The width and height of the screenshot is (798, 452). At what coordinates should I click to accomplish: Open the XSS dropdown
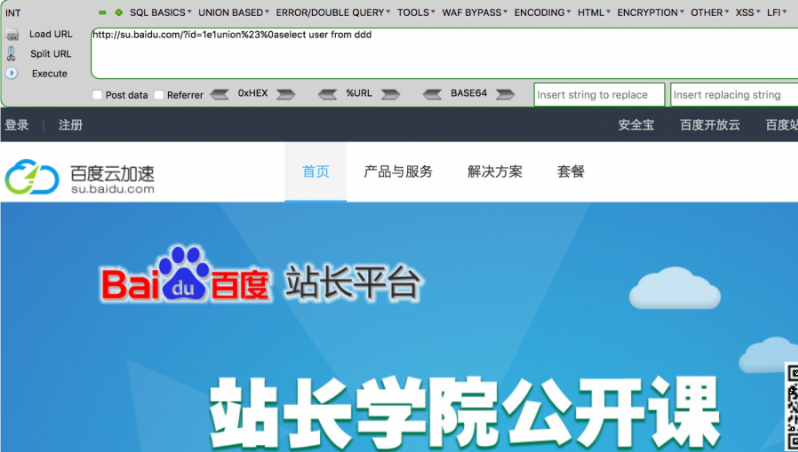pos(747,12)
